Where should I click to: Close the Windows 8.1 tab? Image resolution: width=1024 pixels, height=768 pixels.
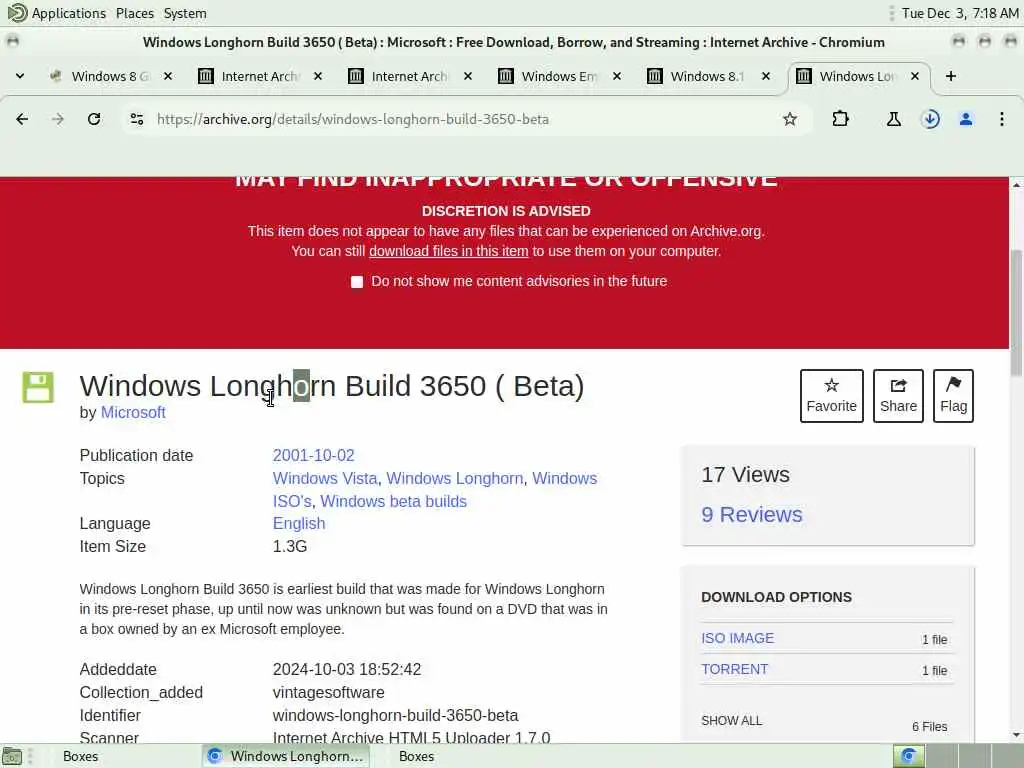(766, 76)
